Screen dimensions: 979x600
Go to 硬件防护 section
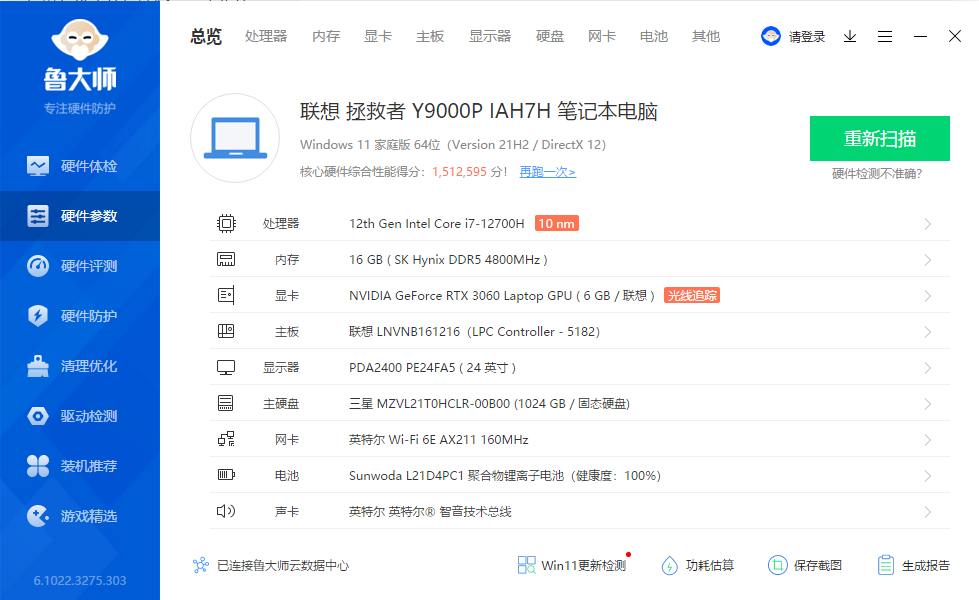[x=80, y=316]
